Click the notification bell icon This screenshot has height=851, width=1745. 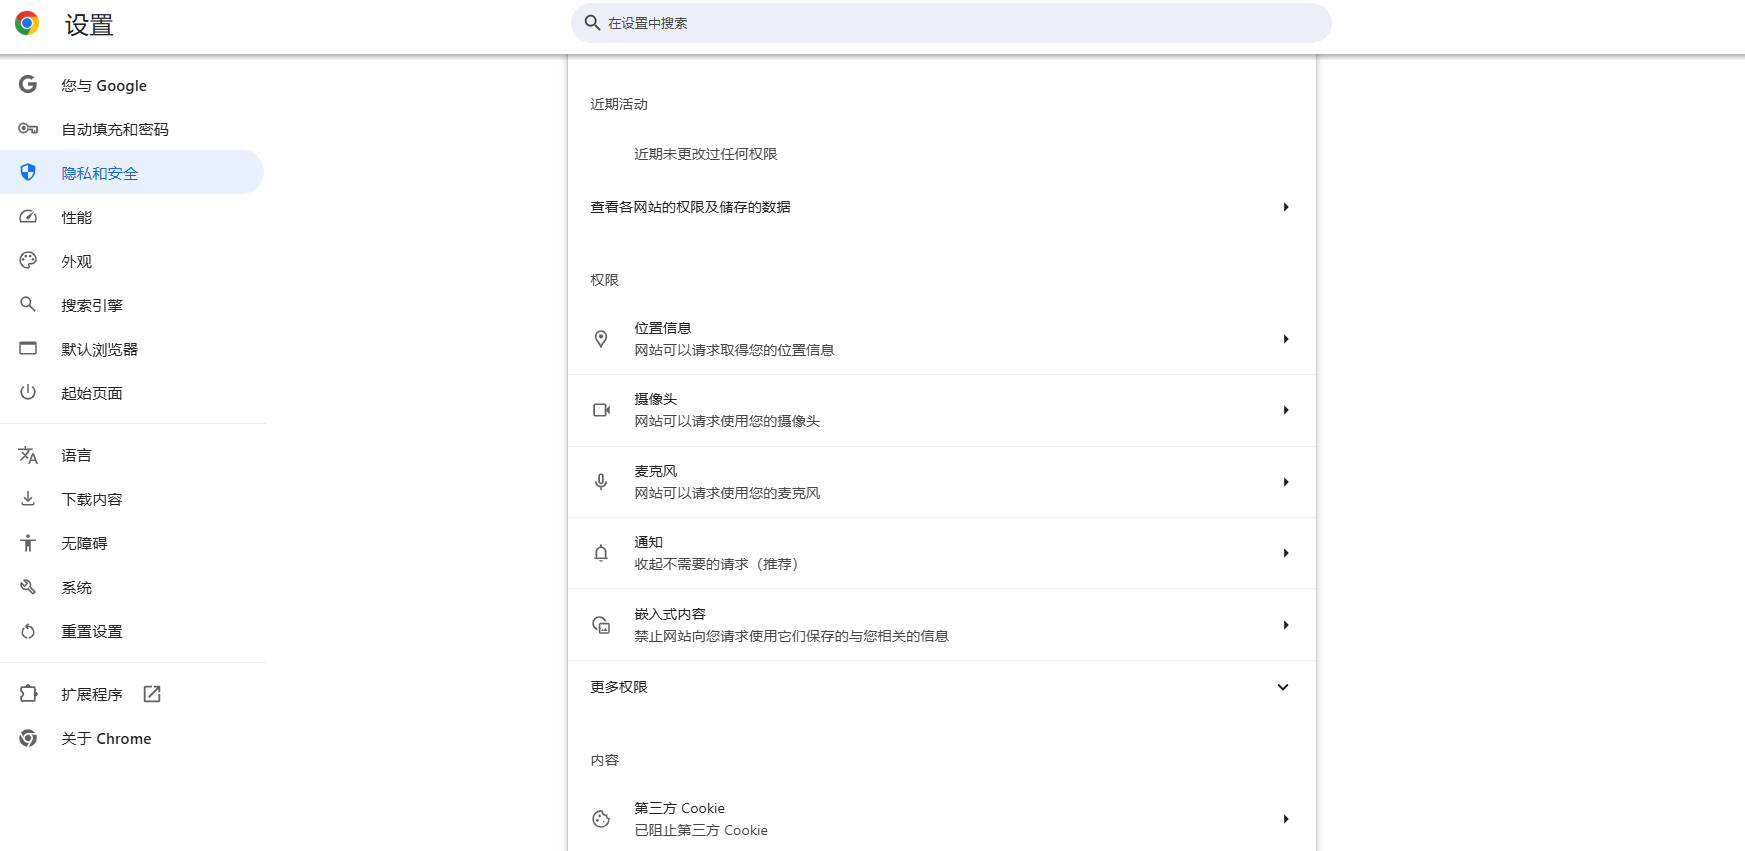tap(601, 553)
